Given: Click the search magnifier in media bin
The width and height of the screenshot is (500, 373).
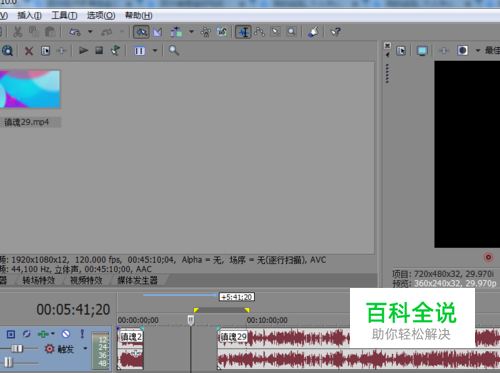Looking at the screenshot, I should click(174, 51).
